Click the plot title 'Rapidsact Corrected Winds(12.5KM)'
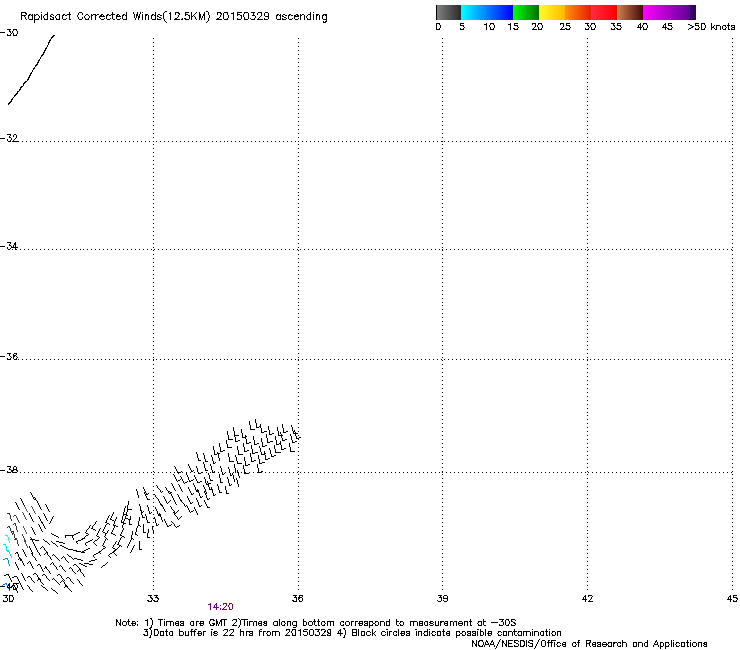 pyautogui.click(x=115, y=17)
